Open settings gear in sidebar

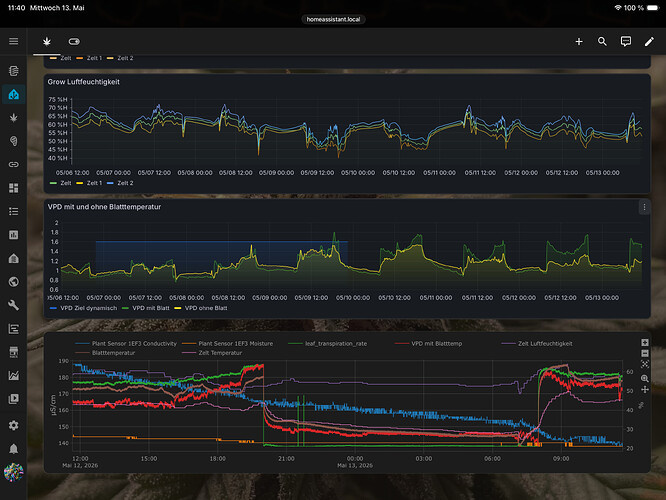pos(14,425)
